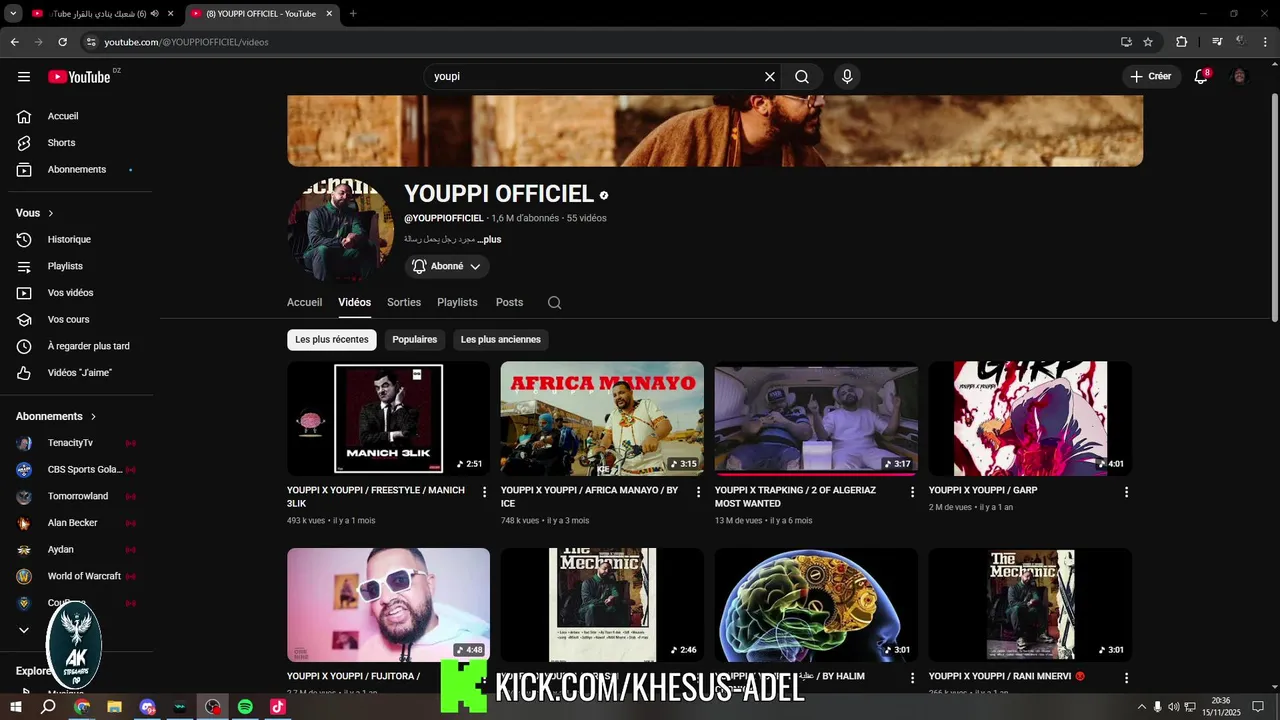Viewport: 1280px width, 720px height.
Task: Open the notifications bell
Action: (x=1201, y=77)
